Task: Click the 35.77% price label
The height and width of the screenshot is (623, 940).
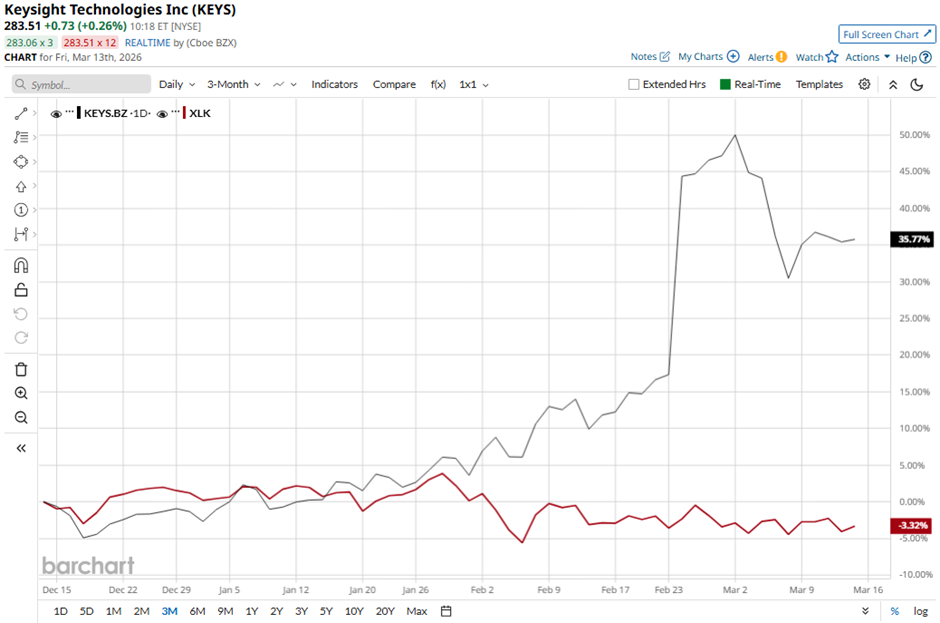Action: [x=913, y=239]
